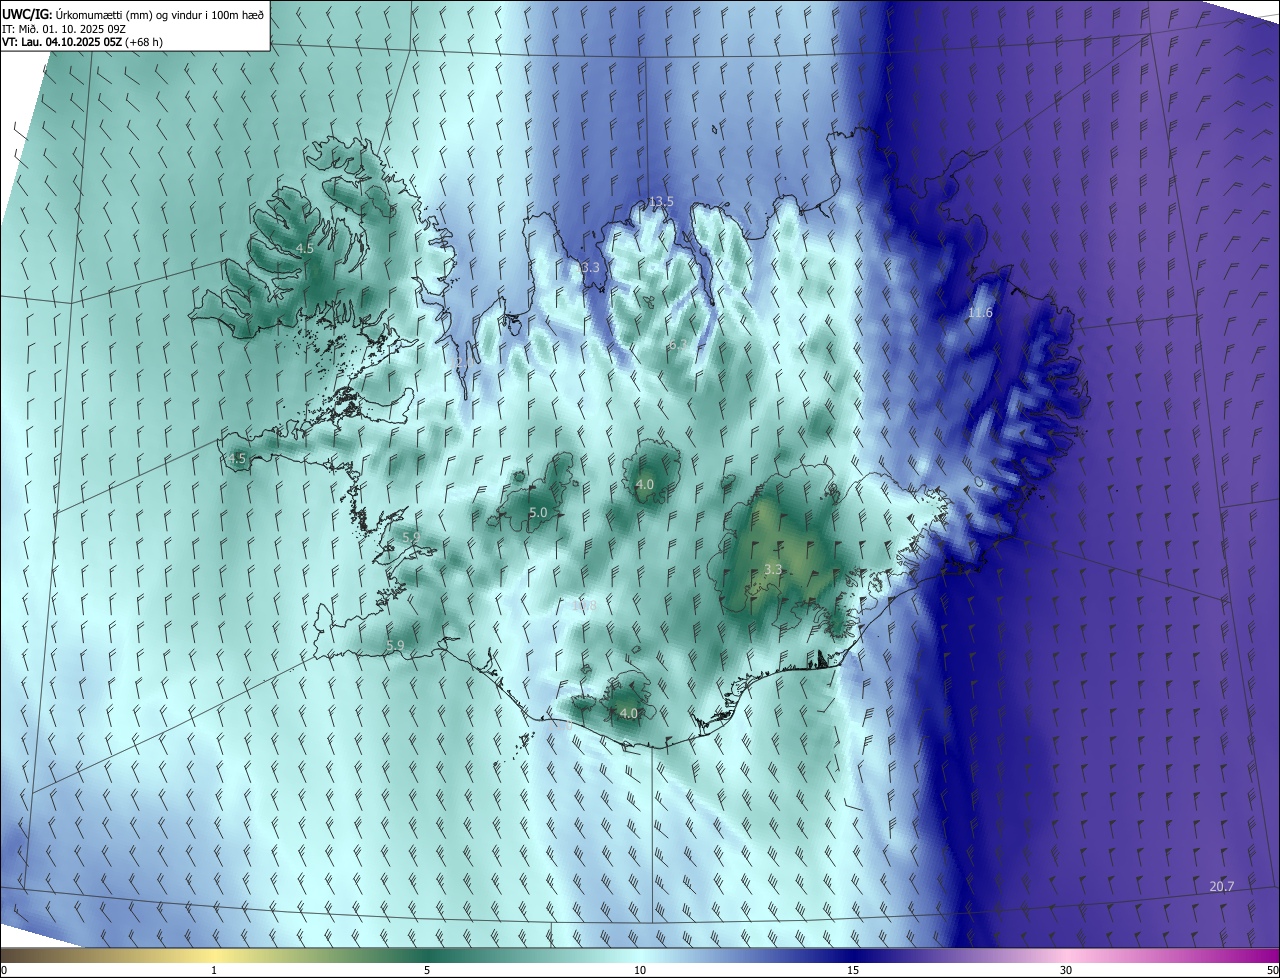Click the 3.3 label beside the northern fjord
The width and height of the screenshot is (1280, 978).
tap(590, 267)
